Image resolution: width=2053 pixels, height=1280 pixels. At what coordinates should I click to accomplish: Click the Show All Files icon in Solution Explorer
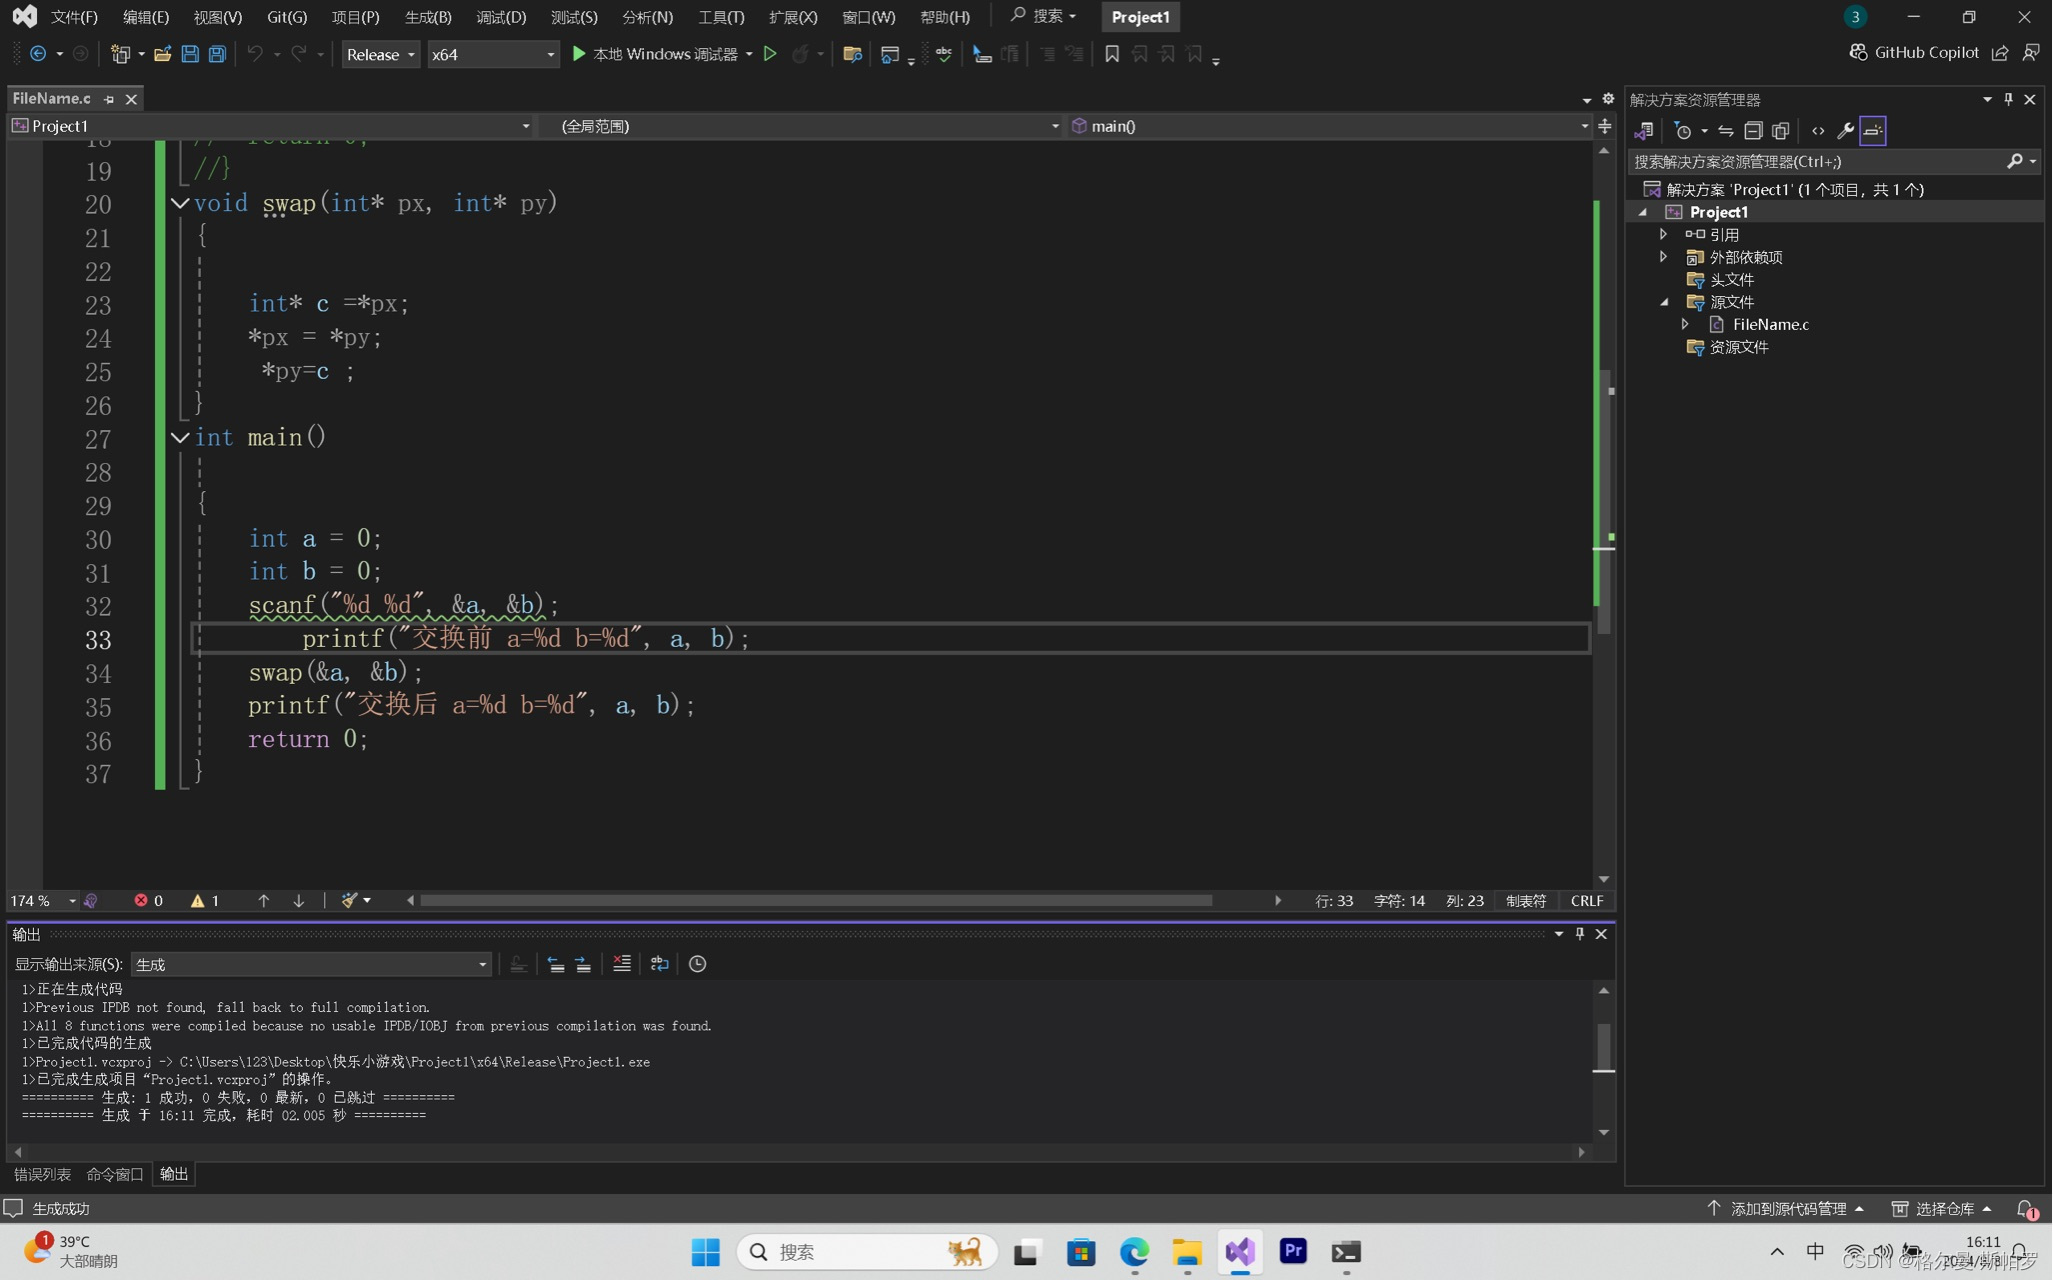coord(1780,130)
